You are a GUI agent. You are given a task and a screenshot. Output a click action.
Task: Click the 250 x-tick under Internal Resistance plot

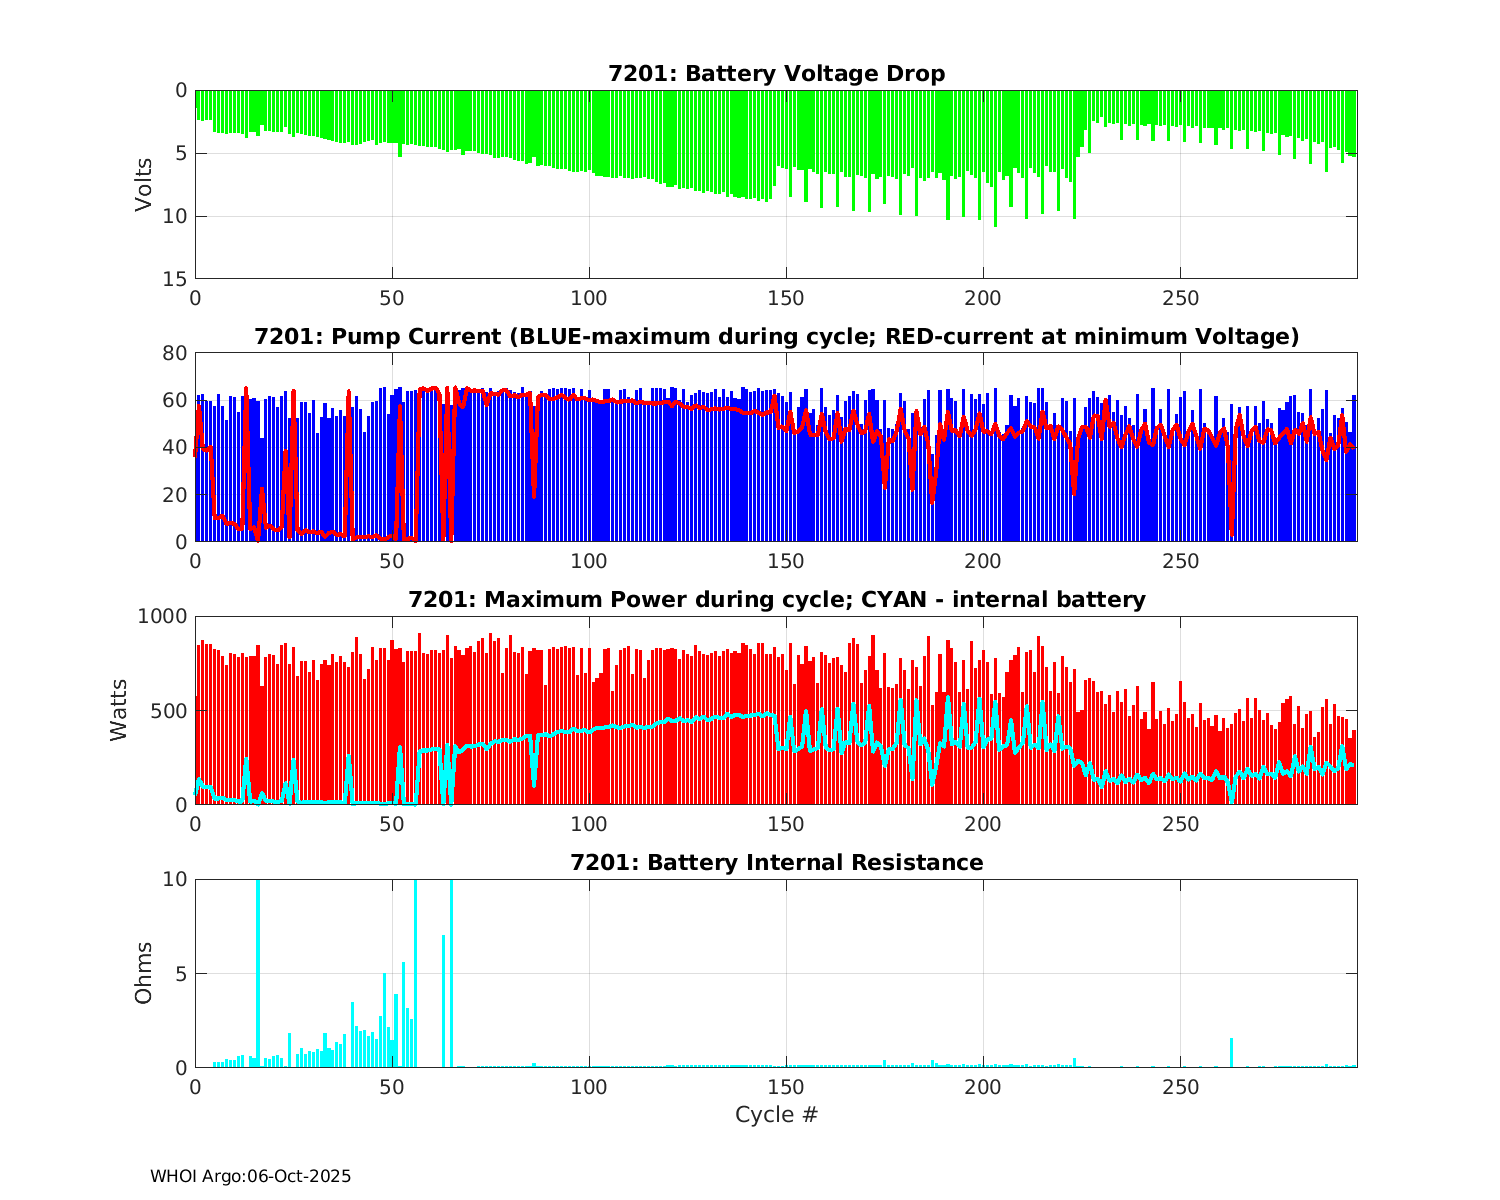1180,1088
